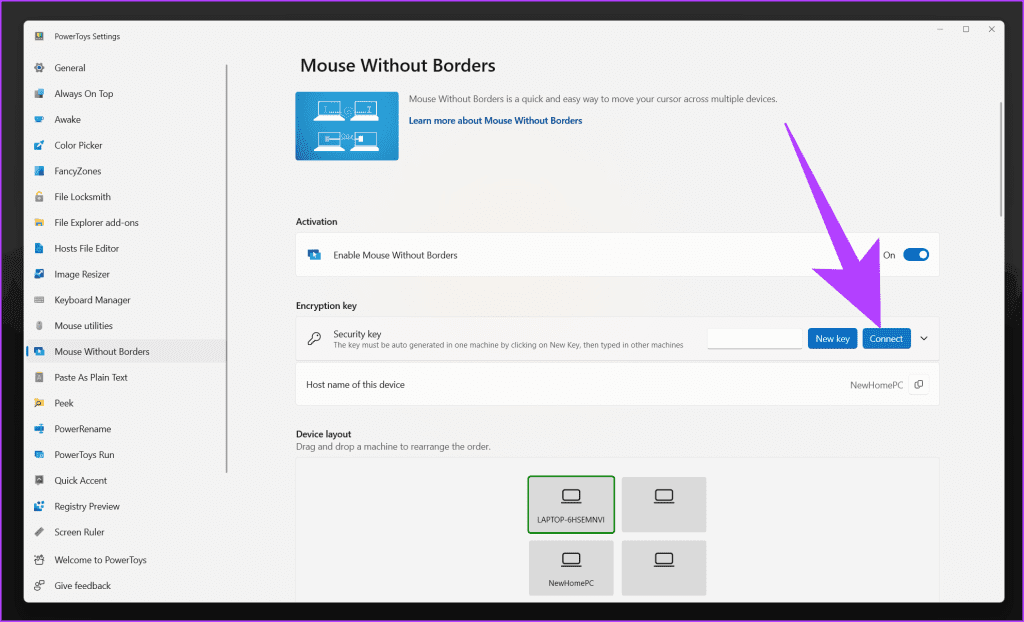
Task: Select the NewHomePC device tile
Action: click(x=571, y=568)
